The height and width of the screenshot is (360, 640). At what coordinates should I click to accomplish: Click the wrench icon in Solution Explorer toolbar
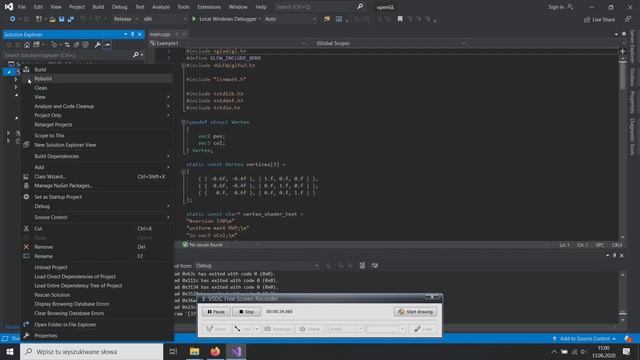[98, 44]
